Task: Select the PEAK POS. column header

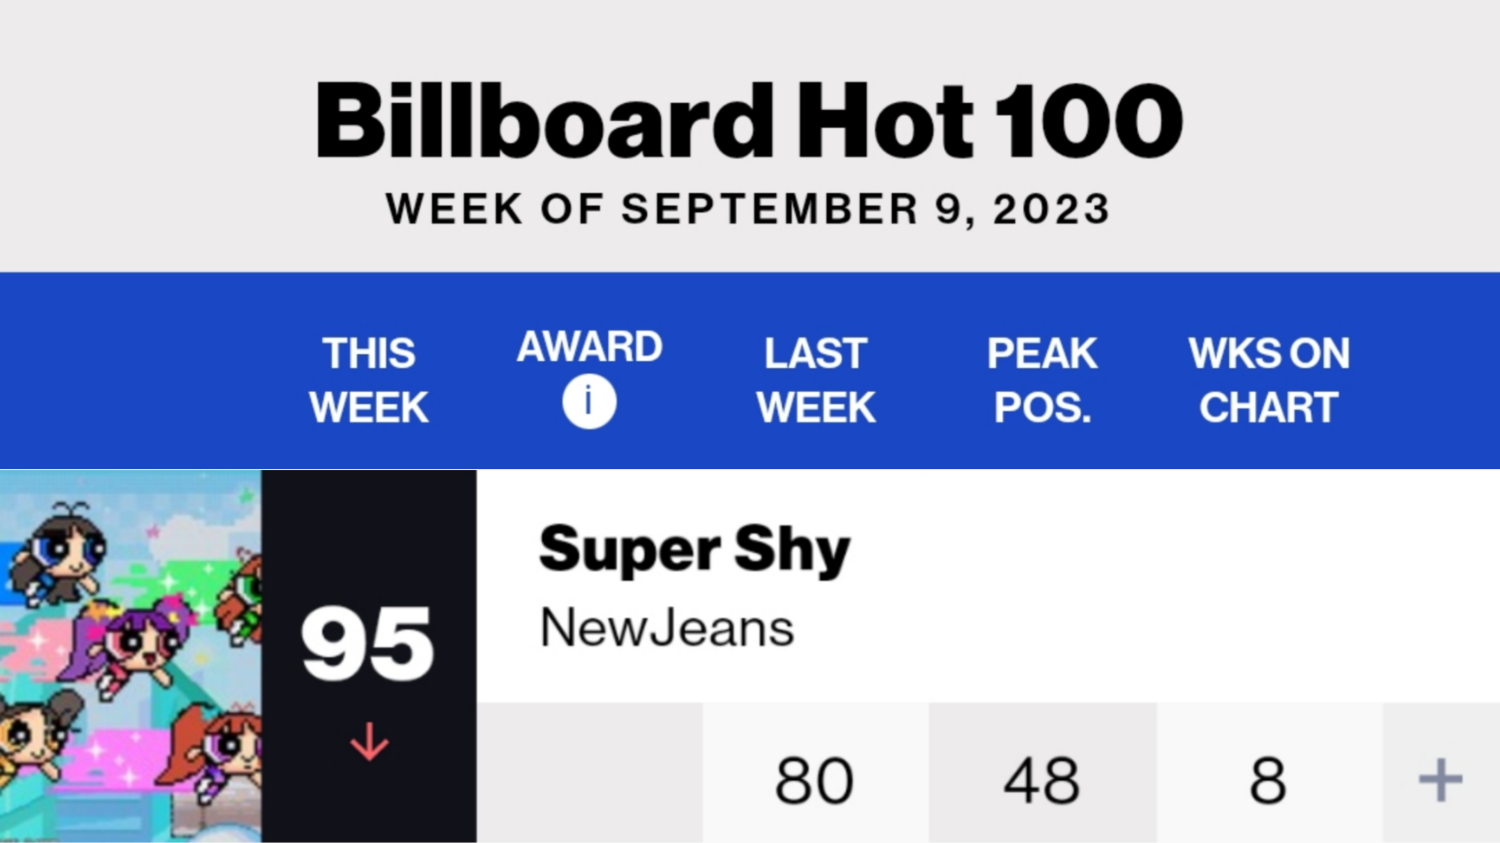Action: [x=1042, y=380]
